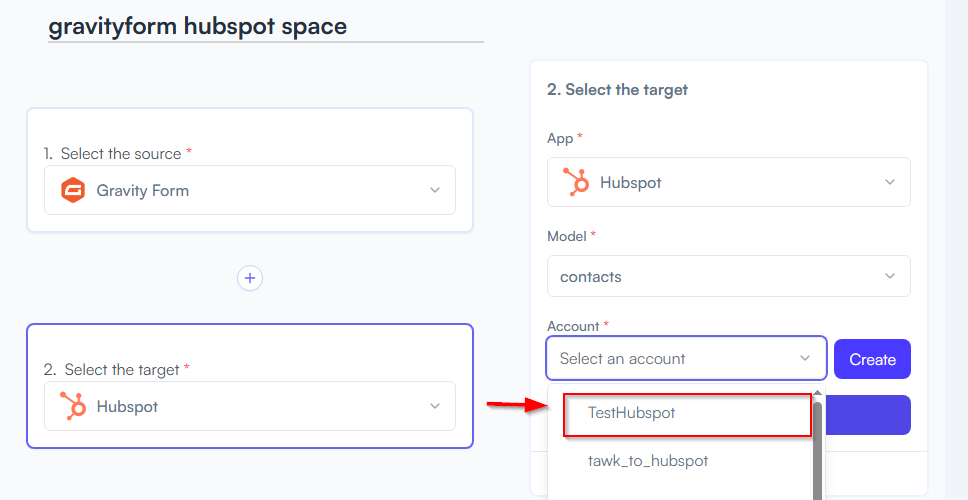Click the chevron in the contacts dropdown
This screenshot has width=968, height=500.
pos(890,276)
